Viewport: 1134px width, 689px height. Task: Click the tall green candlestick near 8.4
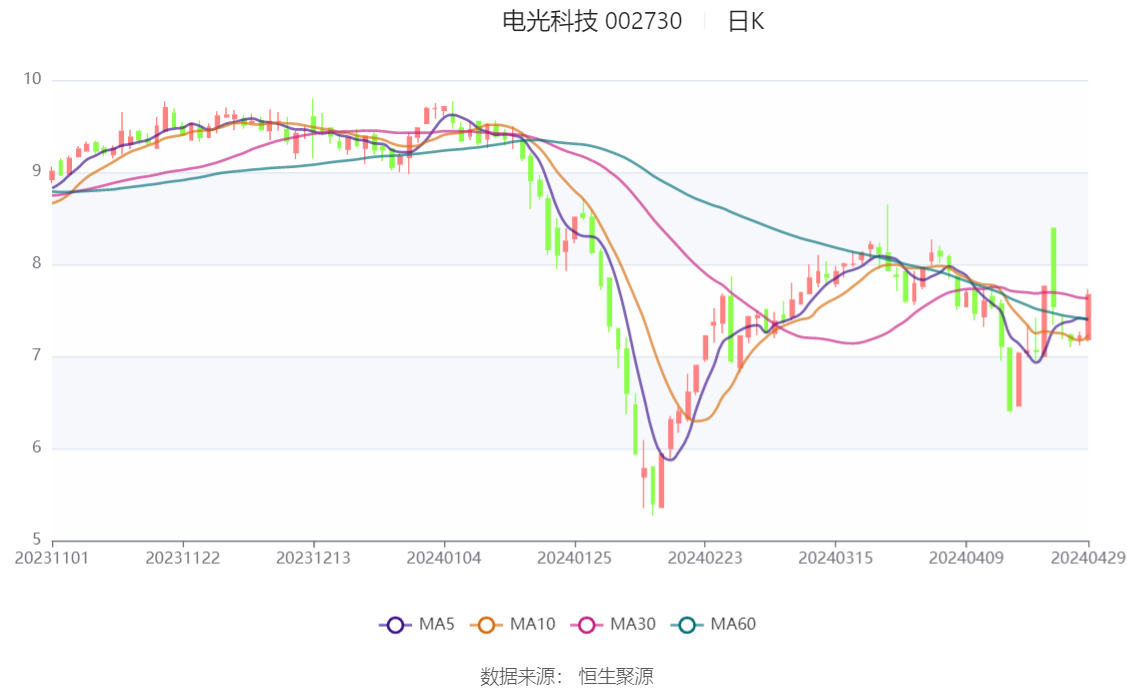1053,267
